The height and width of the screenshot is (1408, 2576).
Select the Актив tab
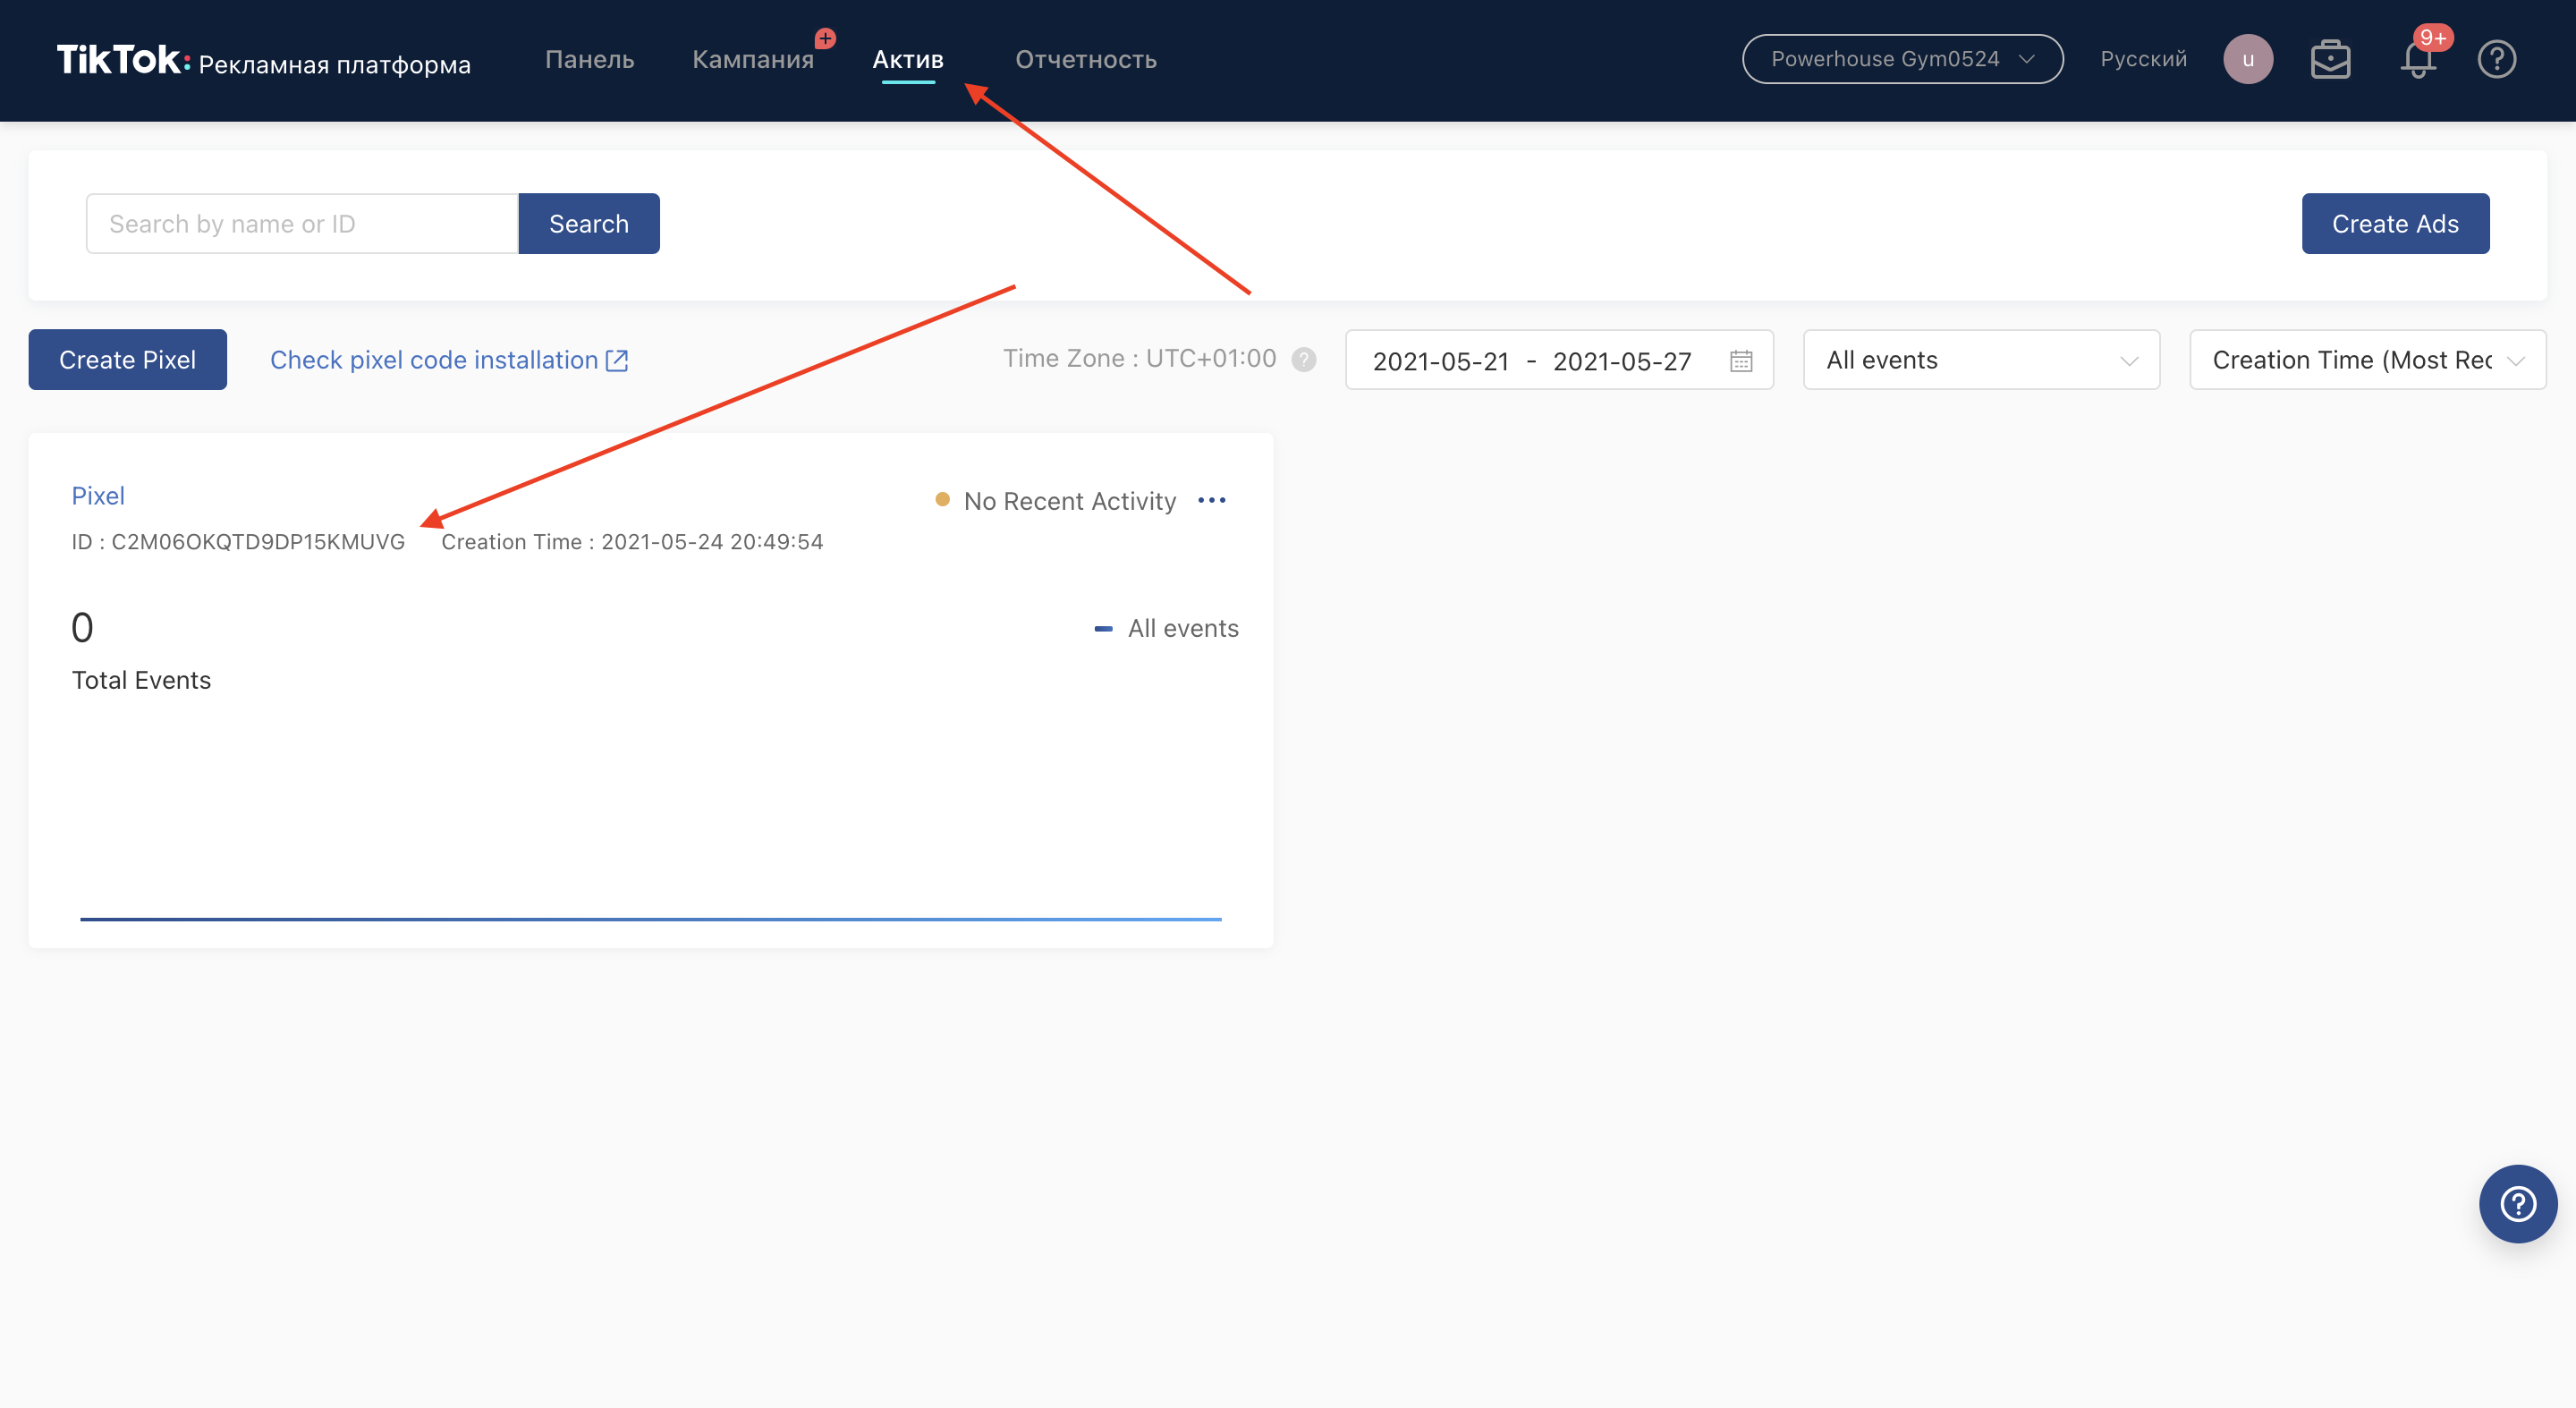[909, 59]
